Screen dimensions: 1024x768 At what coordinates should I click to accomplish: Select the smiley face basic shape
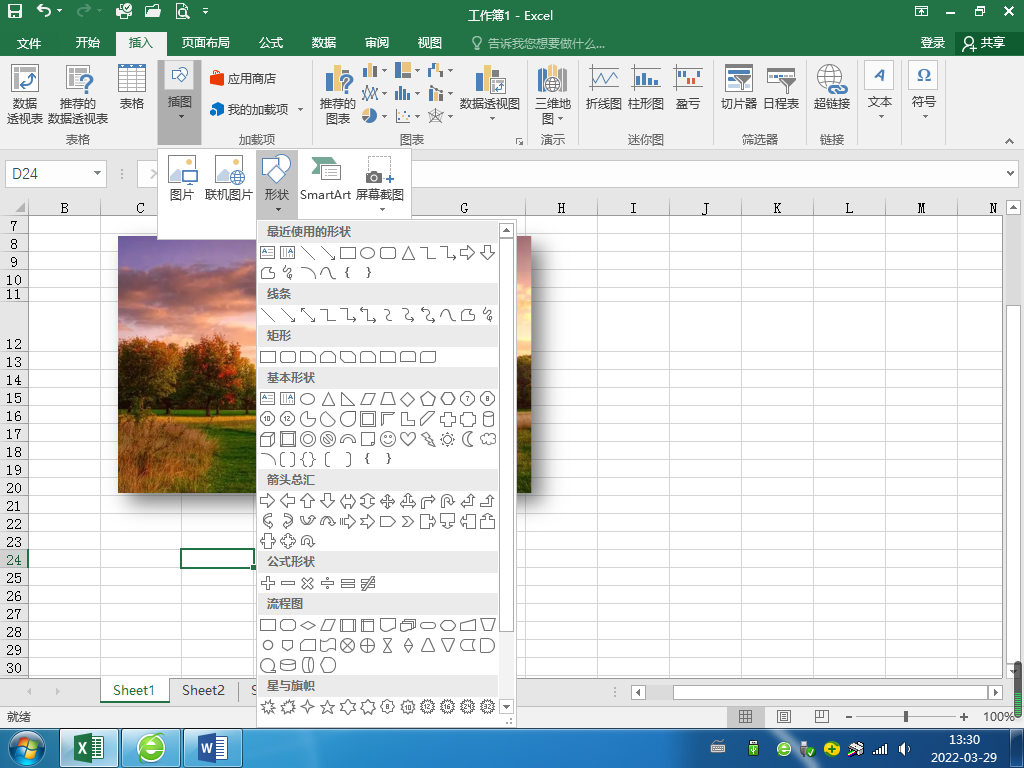388,439
